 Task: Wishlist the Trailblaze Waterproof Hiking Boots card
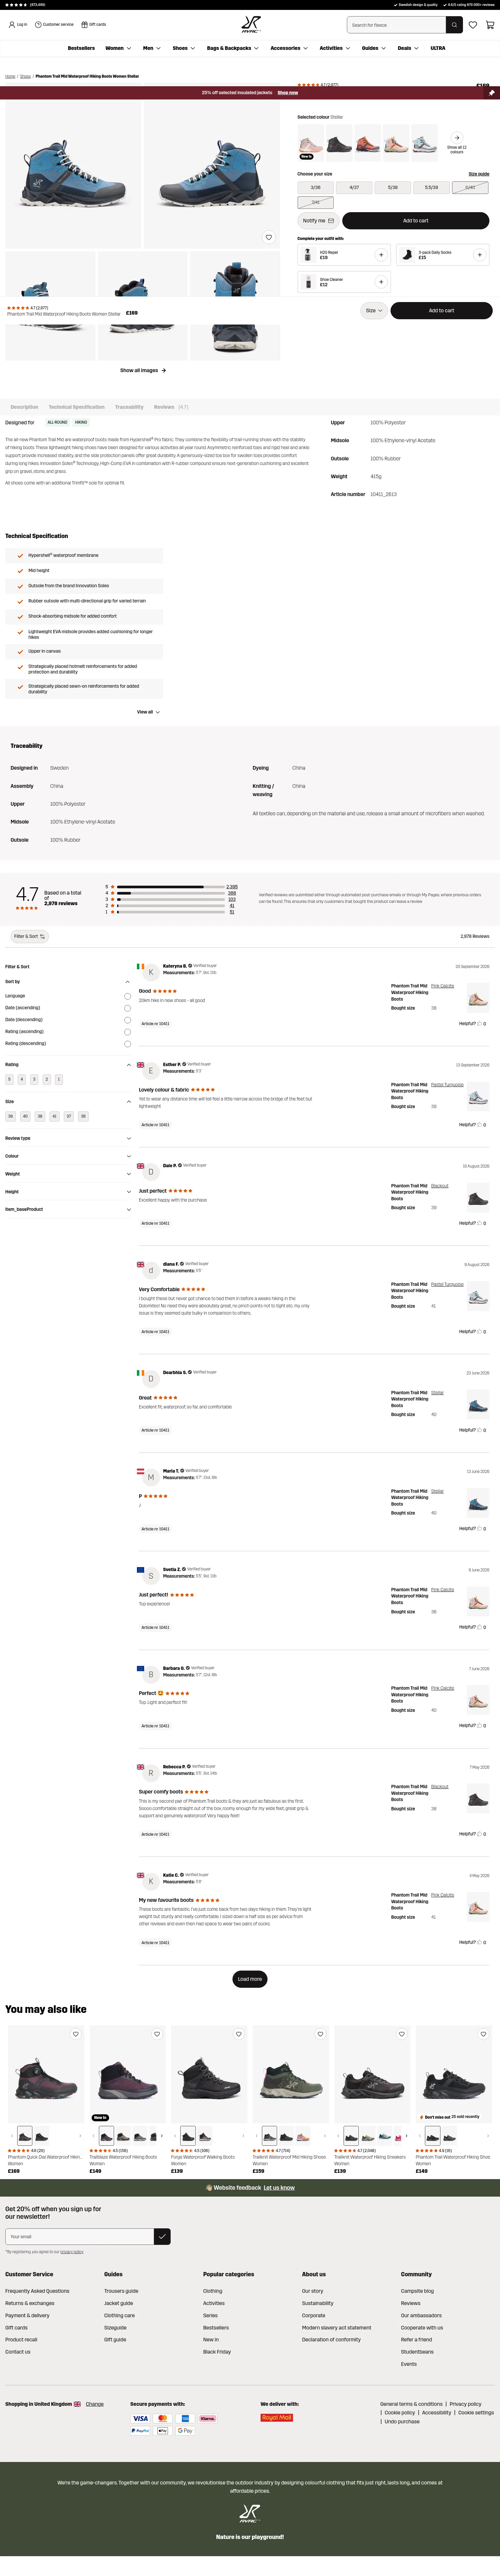coord(157,2034)
